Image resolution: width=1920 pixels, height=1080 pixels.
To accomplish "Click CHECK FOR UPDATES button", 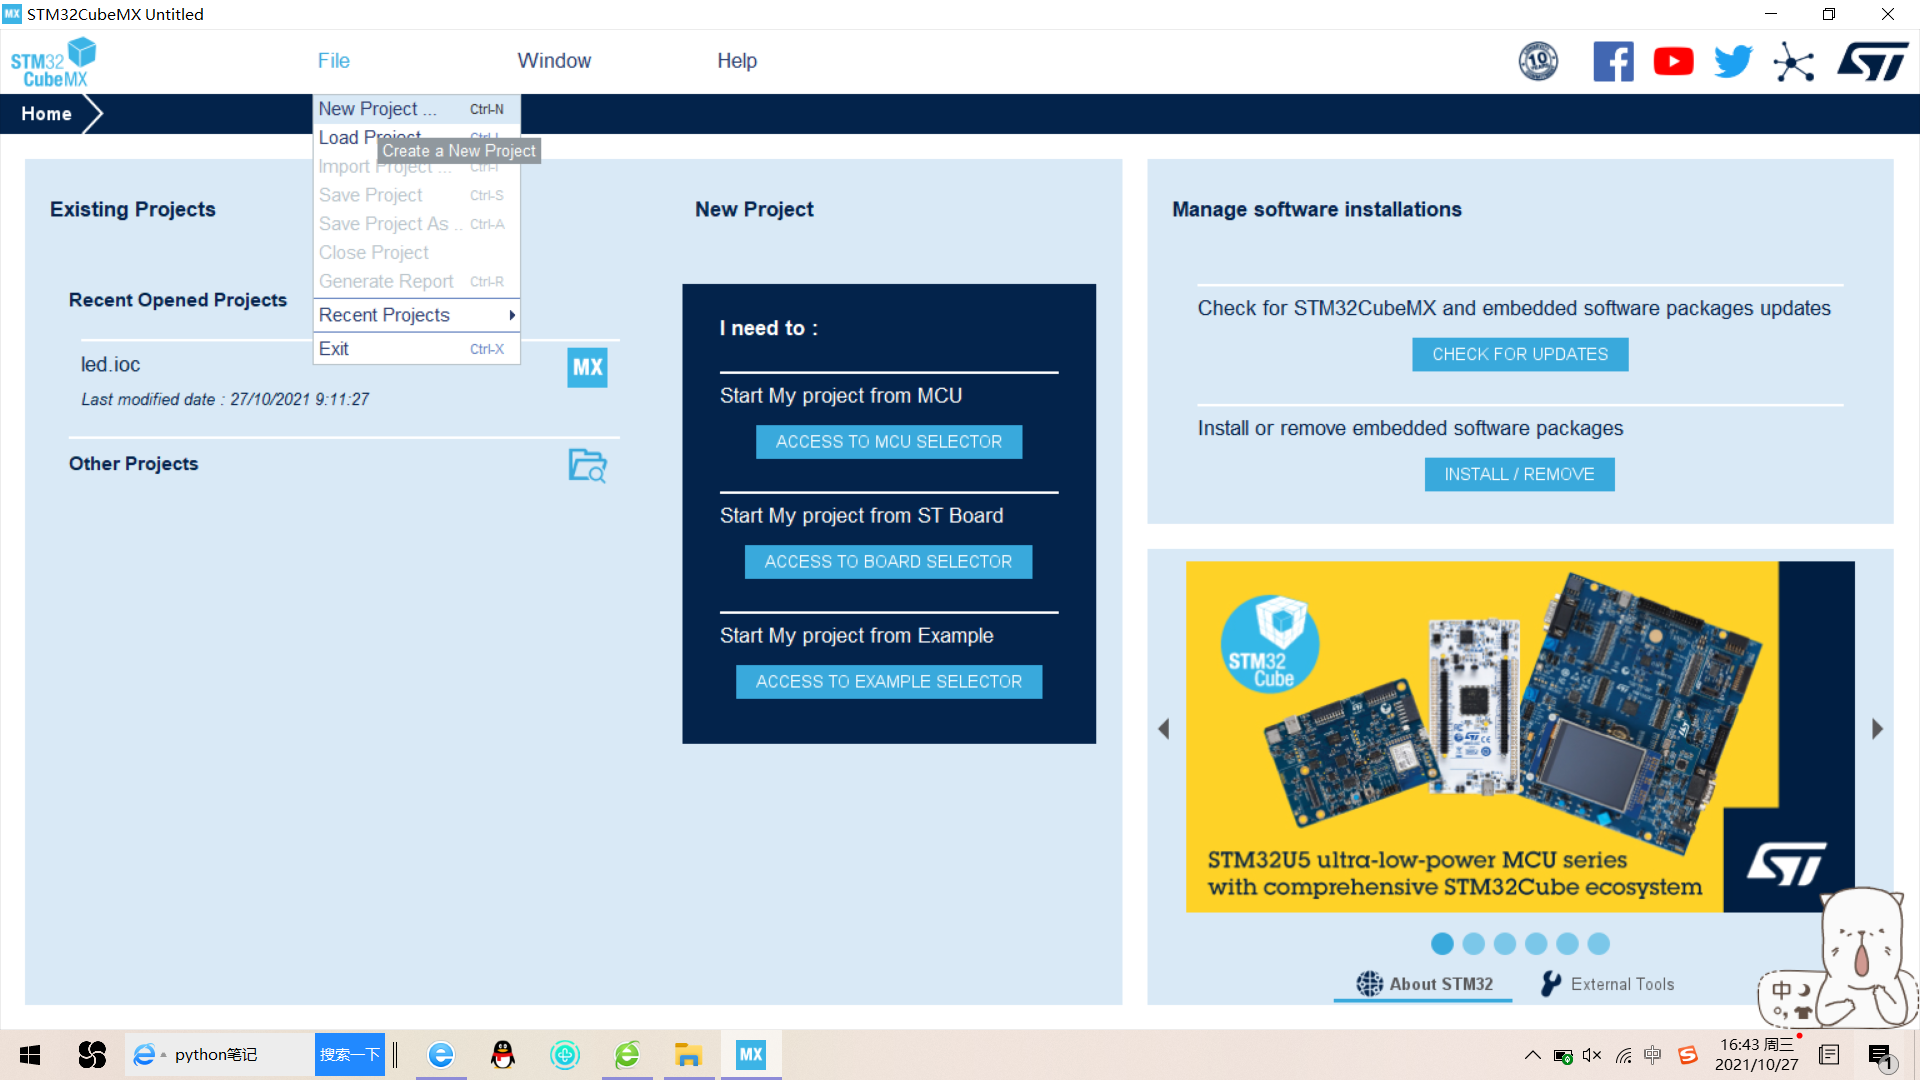I will 1519,355.
